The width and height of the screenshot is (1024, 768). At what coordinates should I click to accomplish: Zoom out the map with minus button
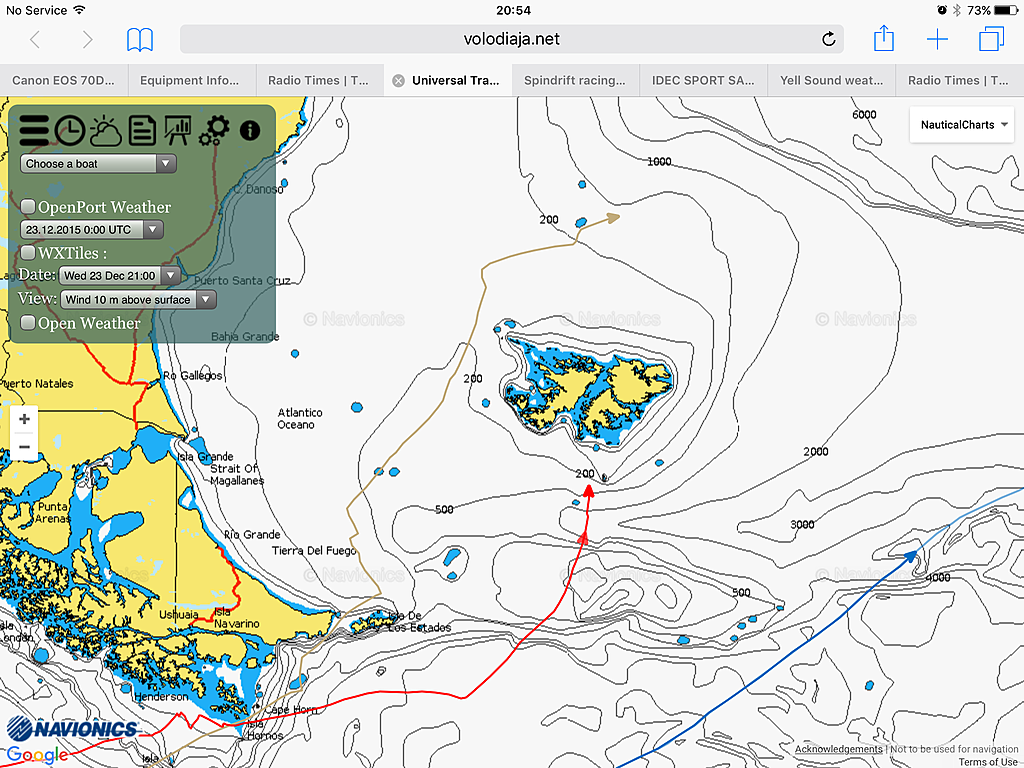point(24,447)
